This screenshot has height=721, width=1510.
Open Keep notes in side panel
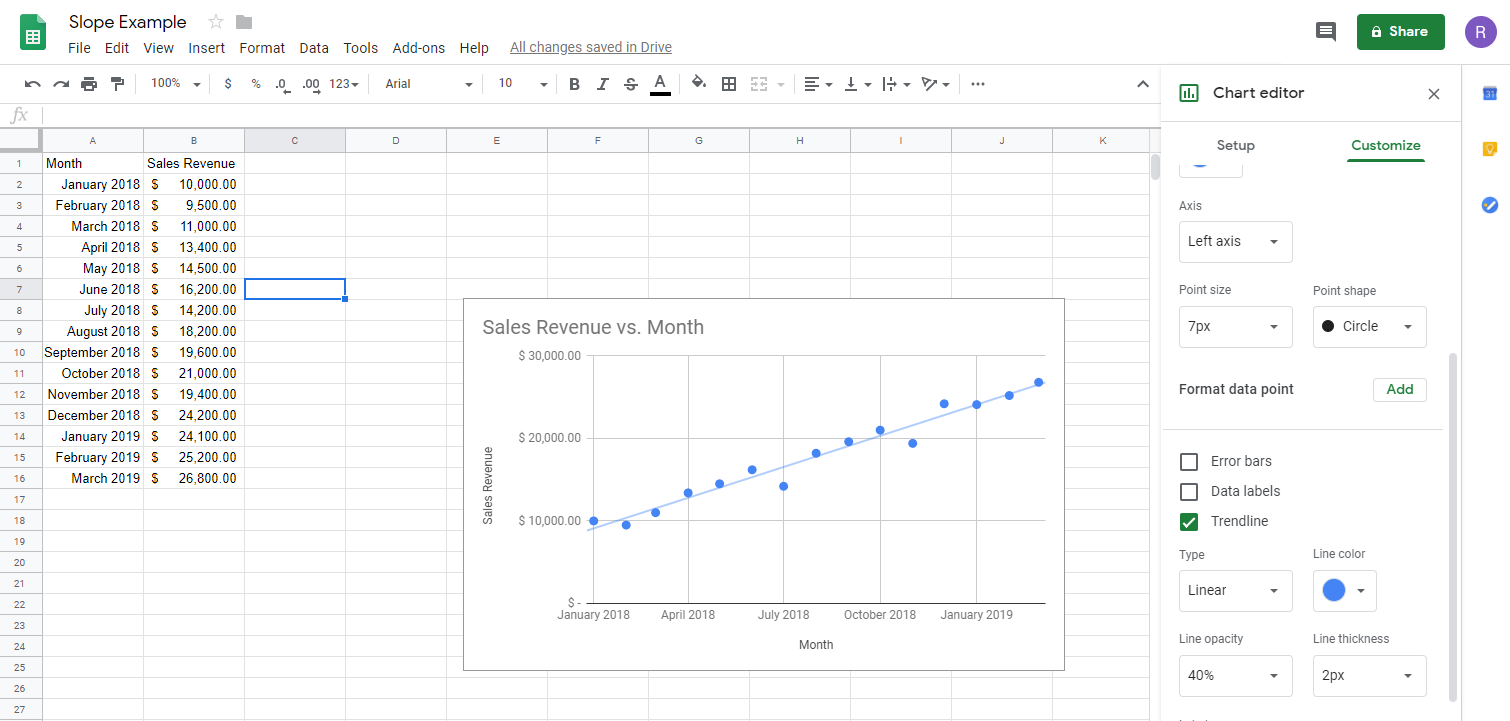point(1489,149)
